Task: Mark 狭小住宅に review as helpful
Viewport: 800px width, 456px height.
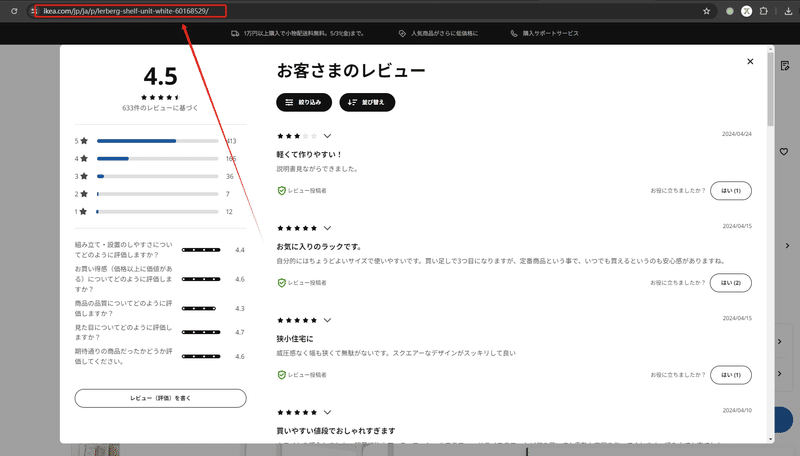Action: [x=731, y=375]
